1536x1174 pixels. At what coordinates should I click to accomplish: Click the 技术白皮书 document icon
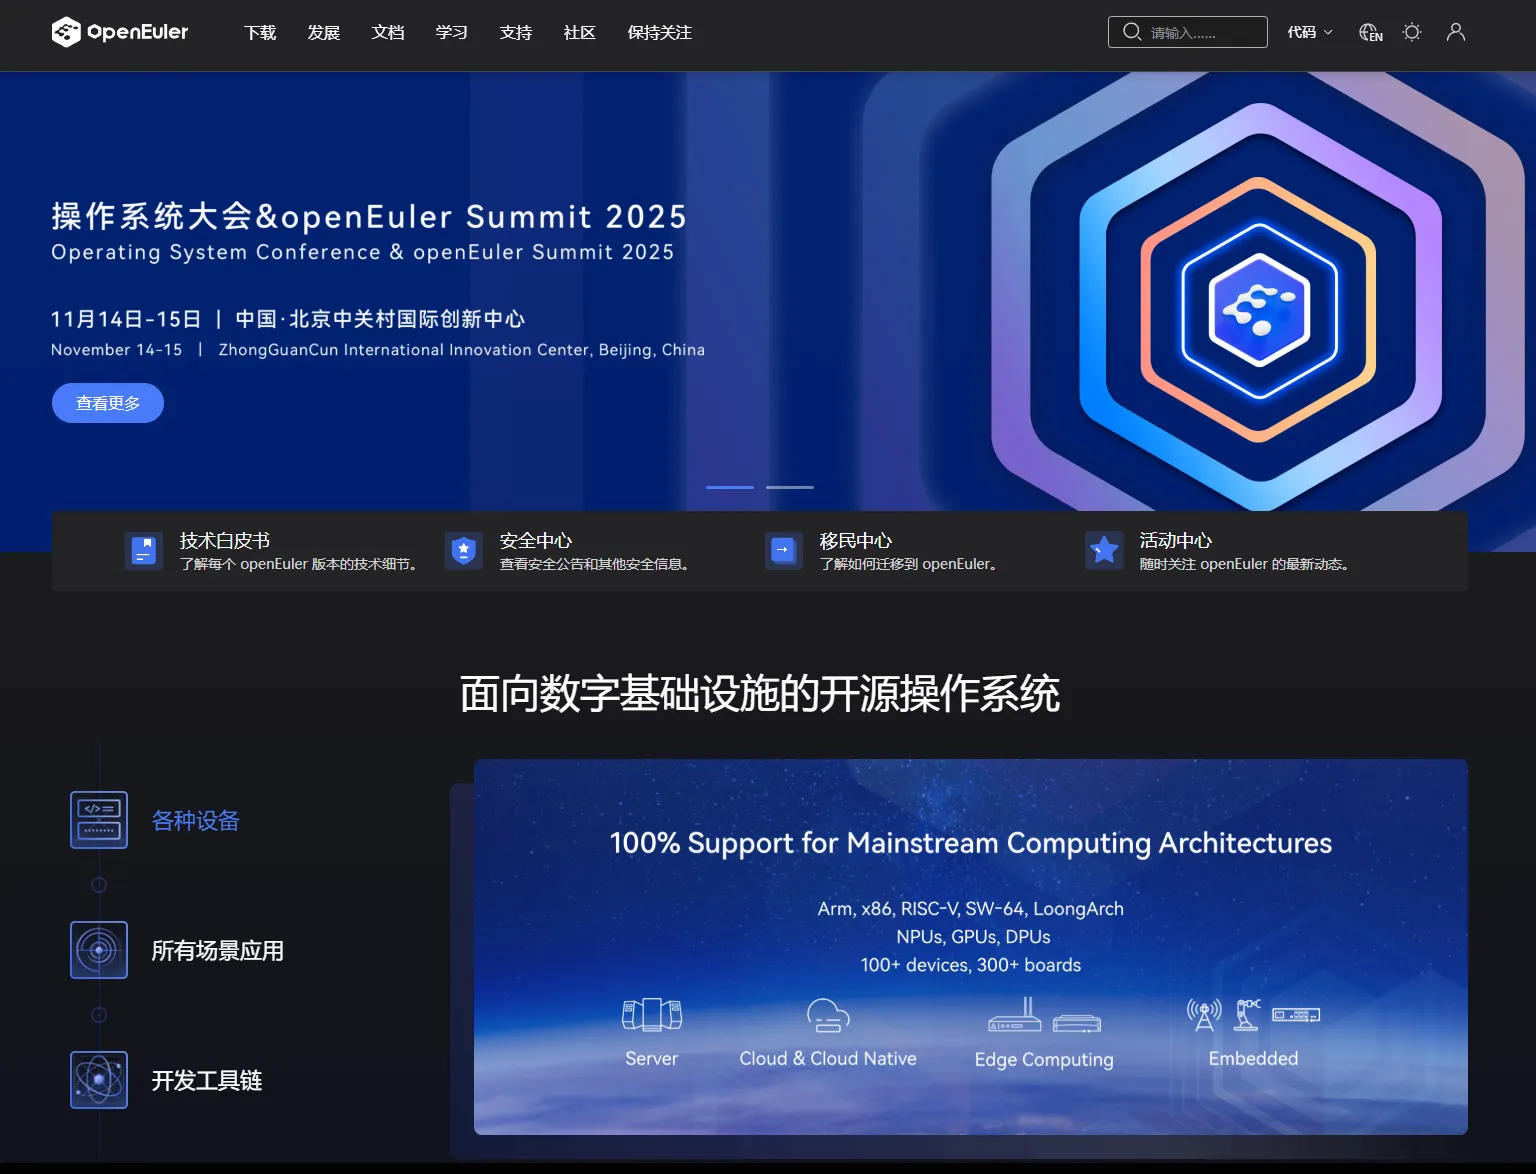(144, 550)
